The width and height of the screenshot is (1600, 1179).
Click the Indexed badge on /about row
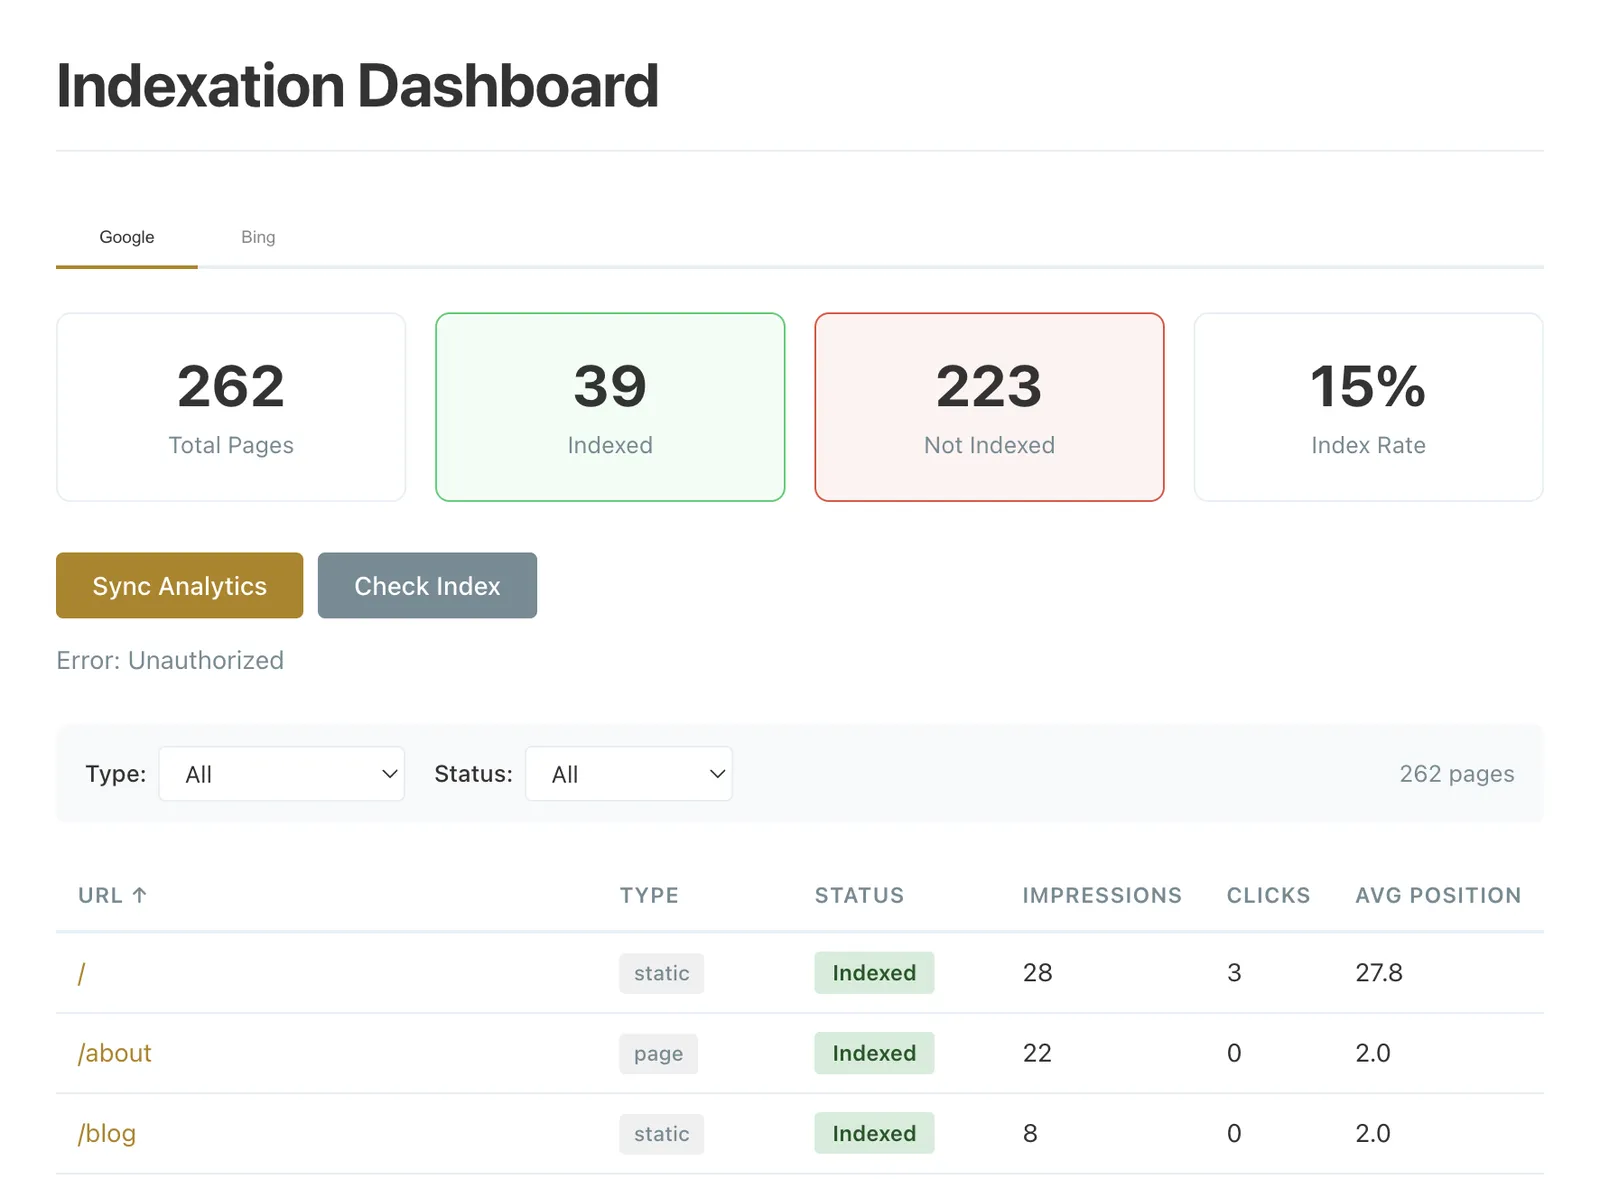click(x=874, y=1053)
